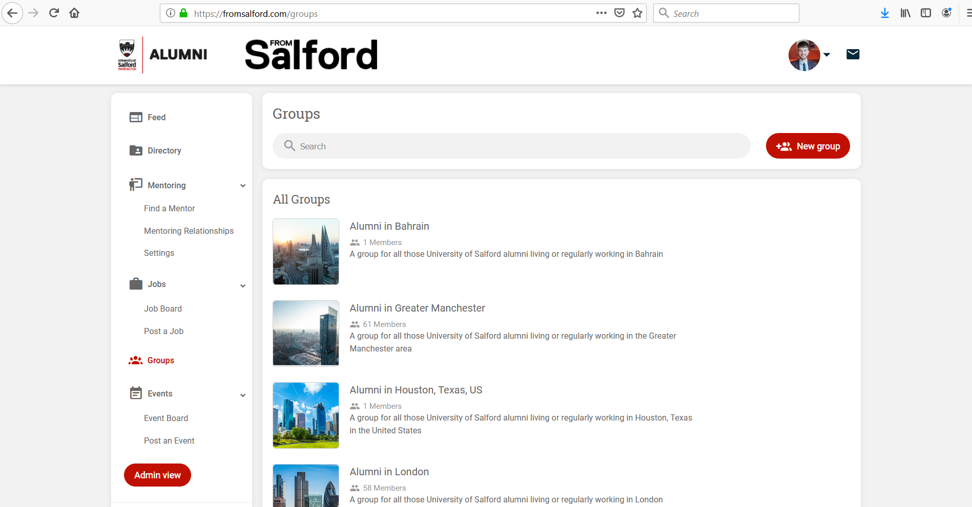Collapse the Jobs section chevron
This screenshot has width=972, height=507.
click(x=243, y=286)
